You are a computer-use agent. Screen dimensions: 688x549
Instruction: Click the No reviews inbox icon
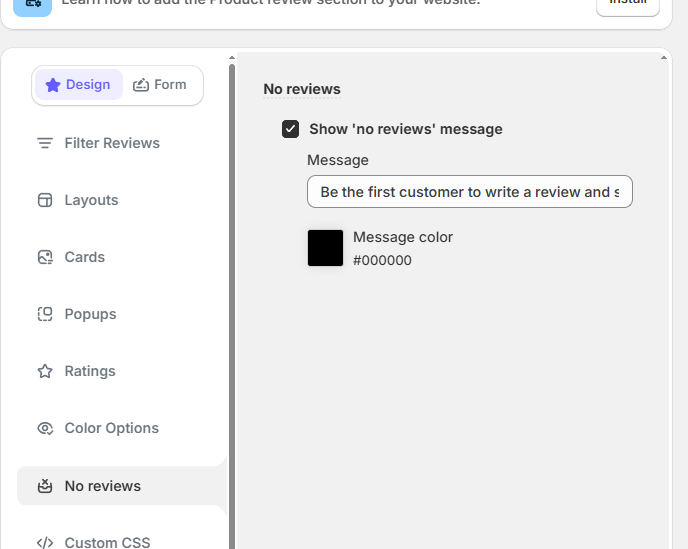45,486
